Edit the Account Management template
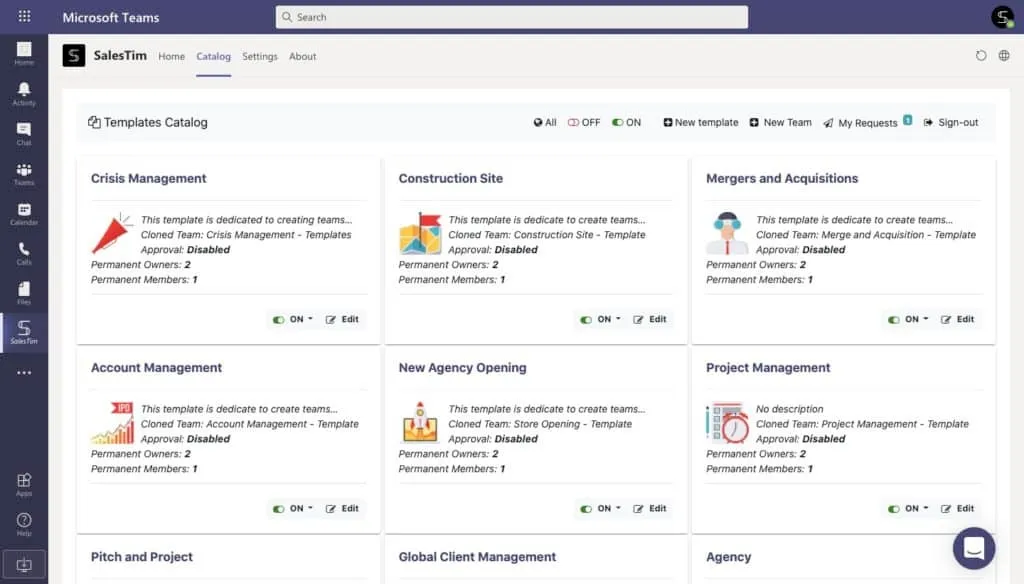Image resolution: width=1024 pixels, height=584 pixels. coord(344,508)
